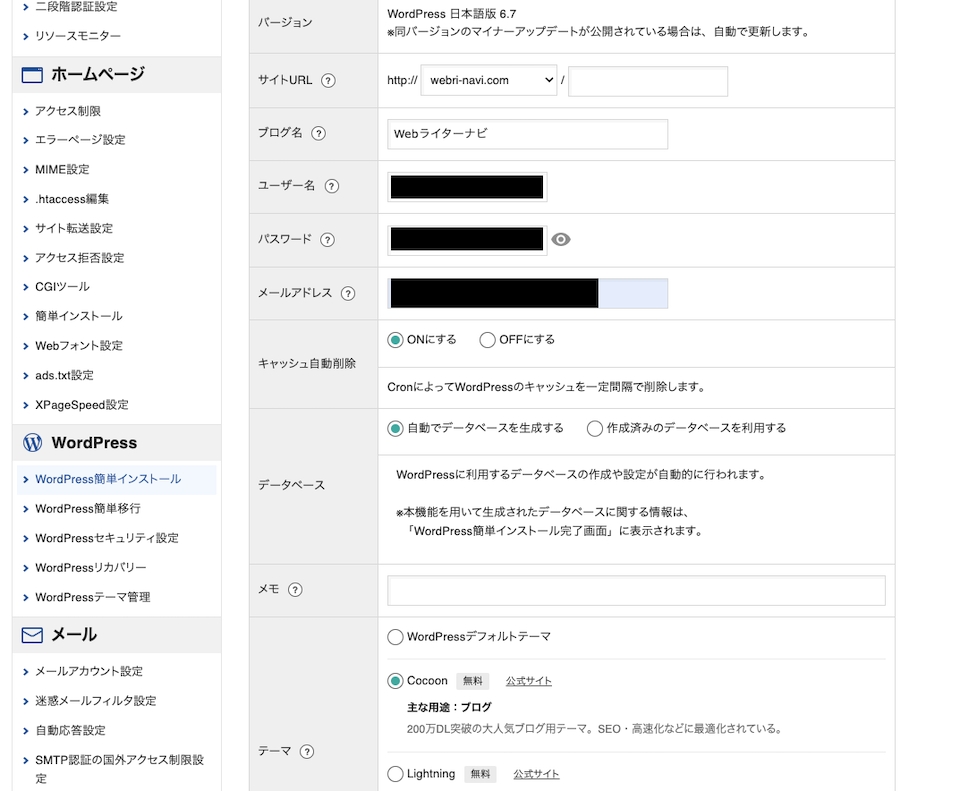
Task: Open Webフォント設定 in sidebar
Action: point(79,346)
